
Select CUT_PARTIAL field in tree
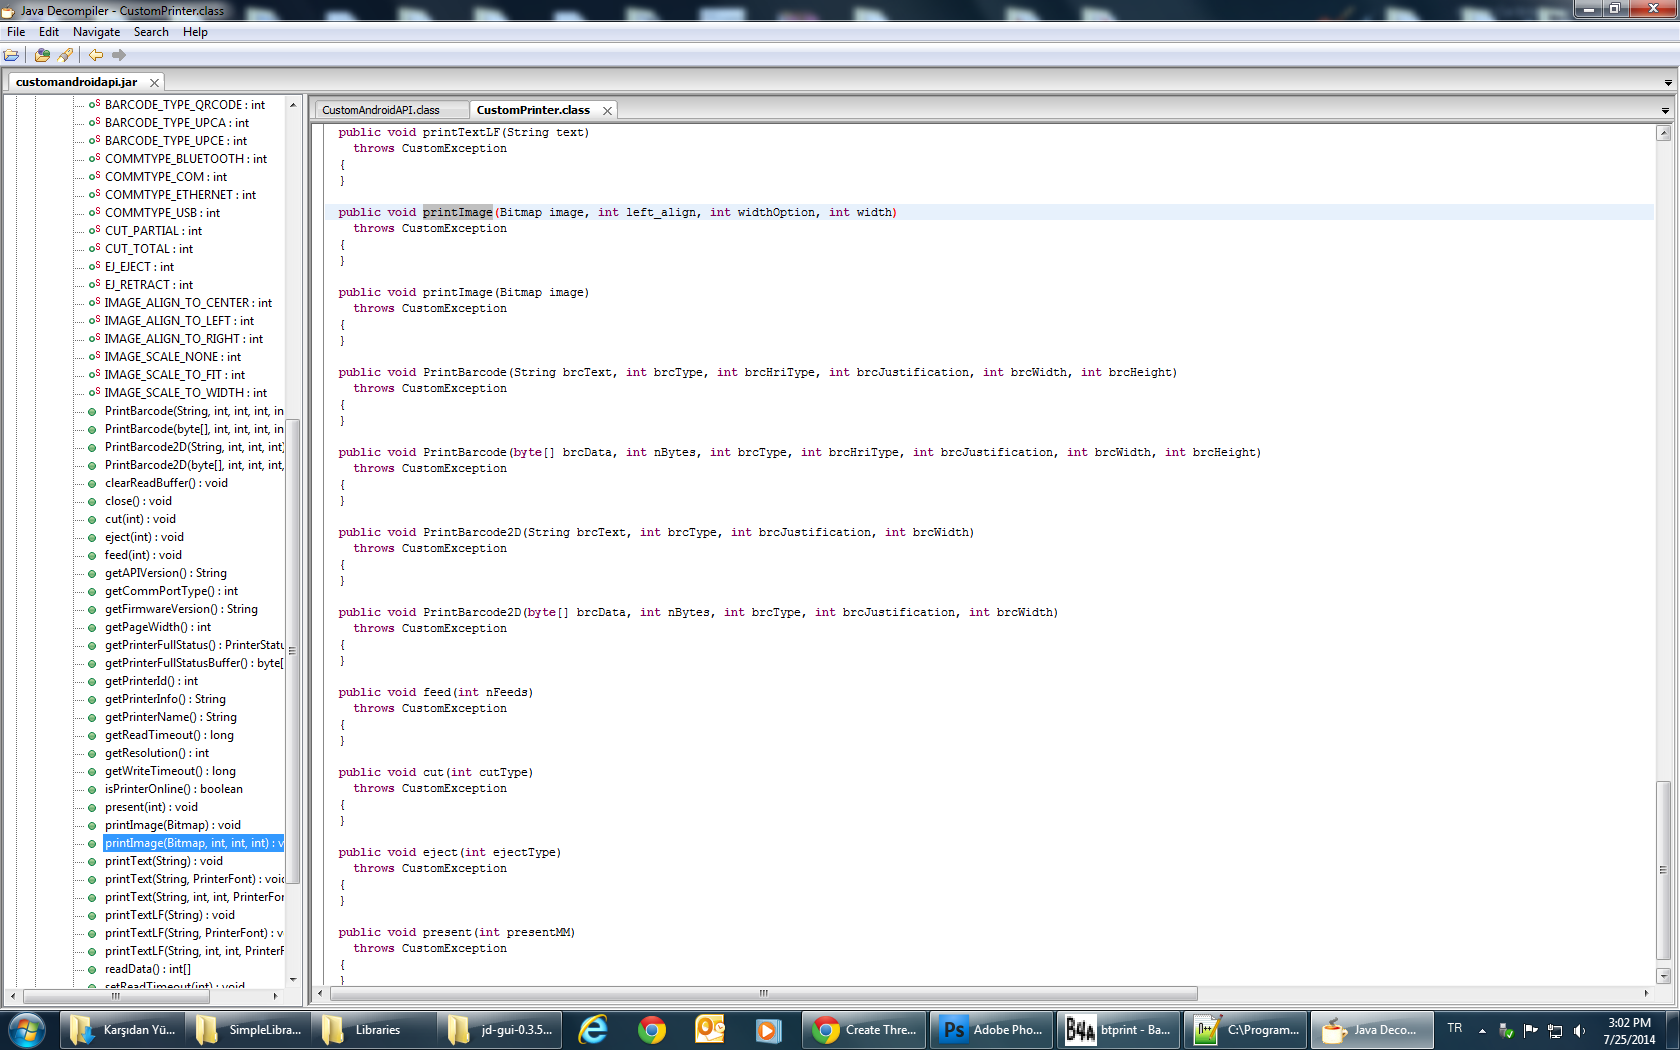(x=153, y=231)
